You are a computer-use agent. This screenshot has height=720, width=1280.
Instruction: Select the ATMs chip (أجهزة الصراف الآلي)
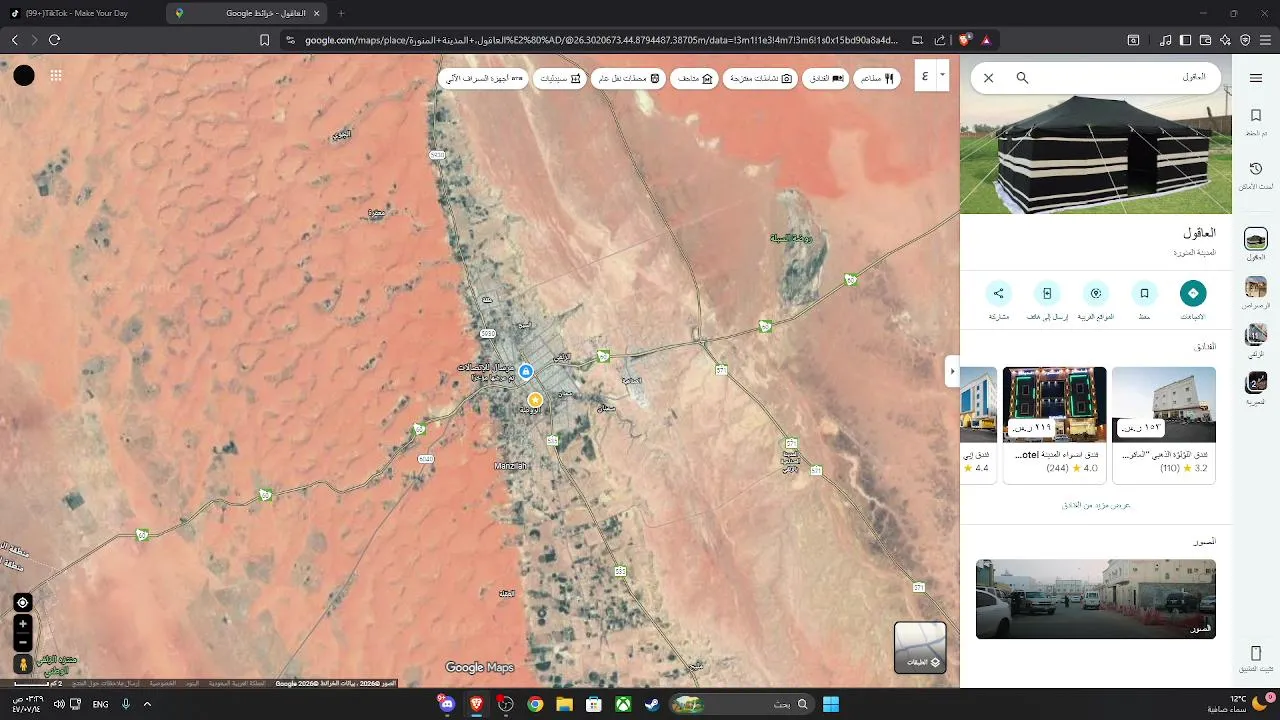pos(483,78)
